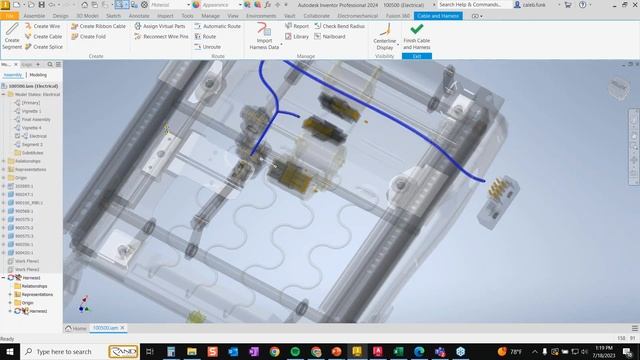This screenshot has height=360, width=640.
Task: Click Create Ribbon Cable
Action: (98, 26)
